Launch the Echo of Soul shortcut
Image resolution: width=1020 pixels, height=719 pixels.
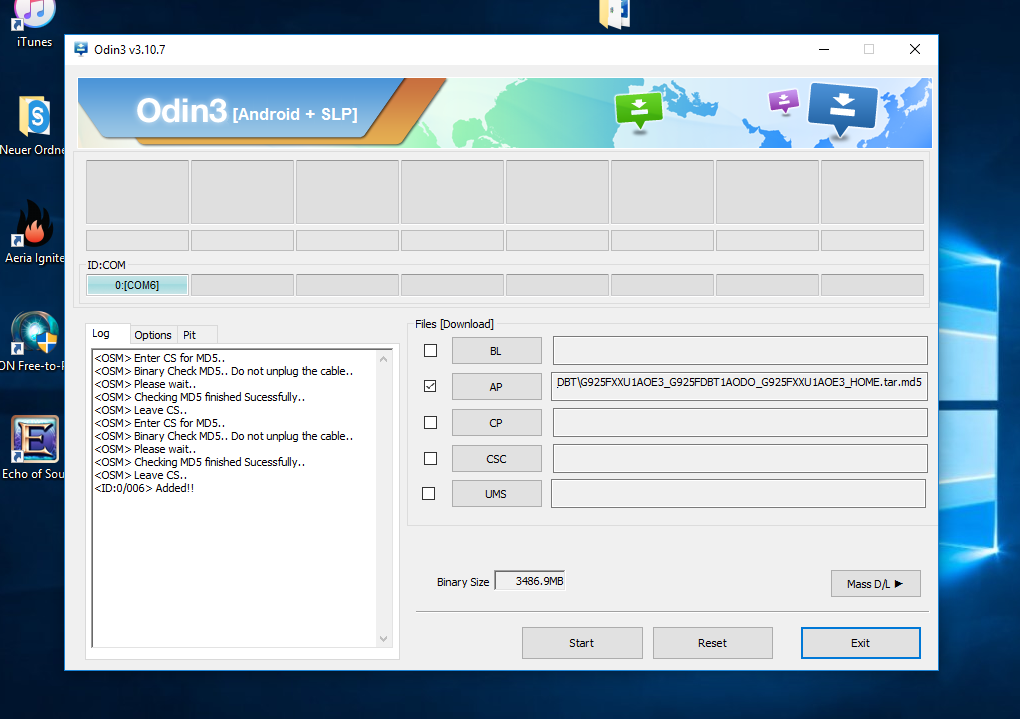pos(34,448)
